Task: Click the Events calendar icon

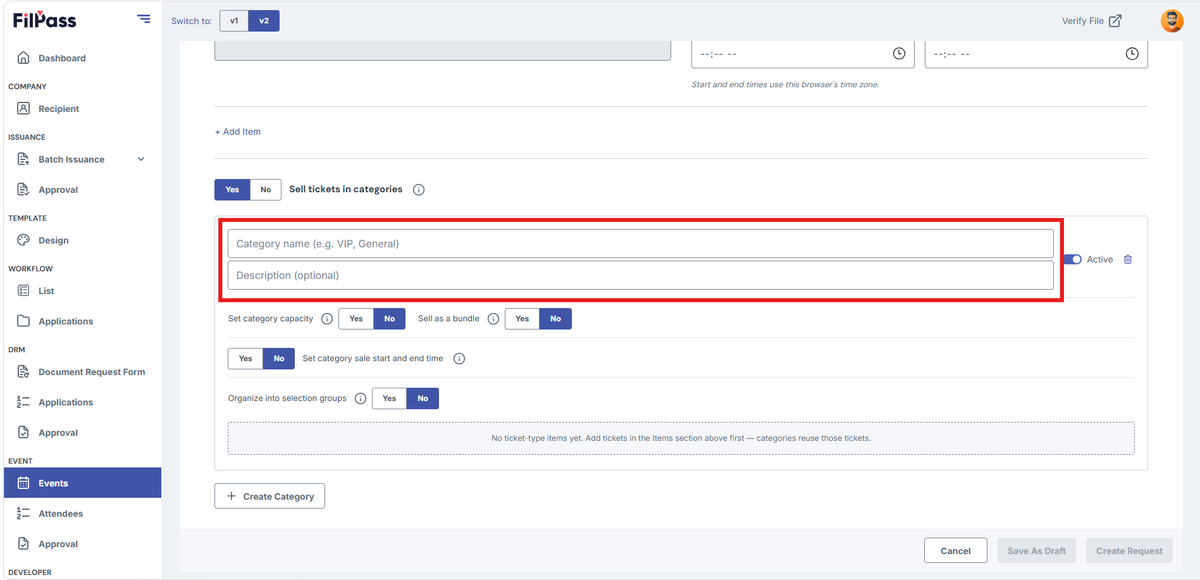Action: pos(24,483)
